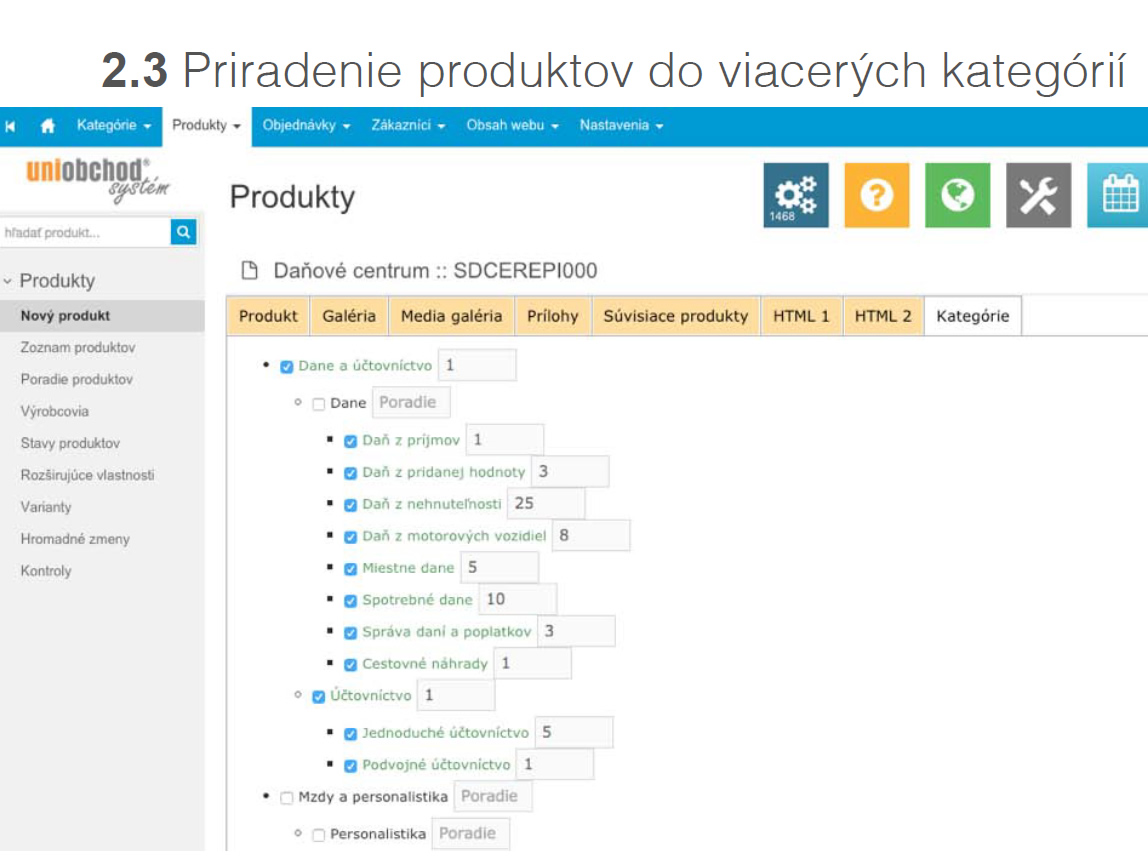1148x862 pixels.
Task: Click the search magnifier button
Action: (183, 232)
